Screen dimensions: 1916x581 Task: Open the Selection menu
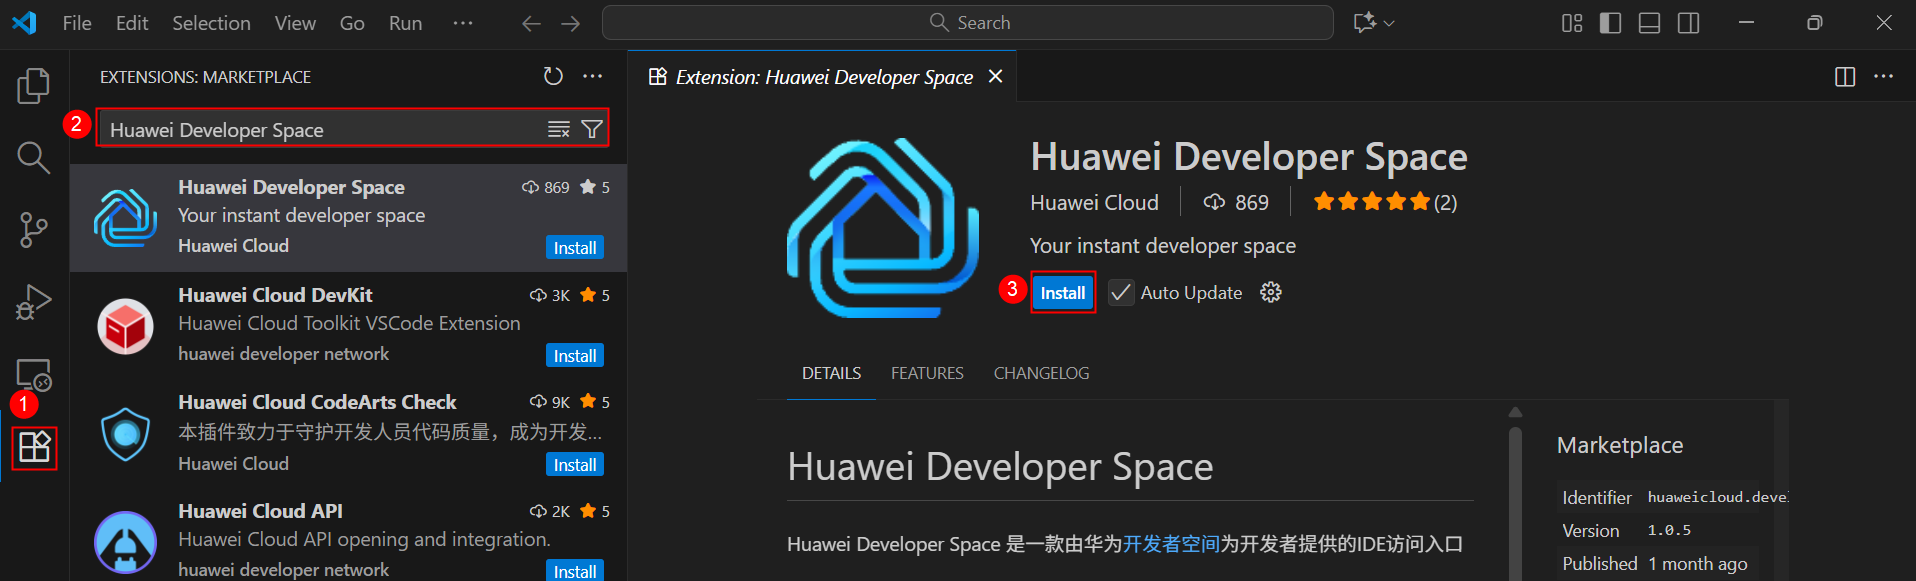pyautogui.click(x=211, y=23)
